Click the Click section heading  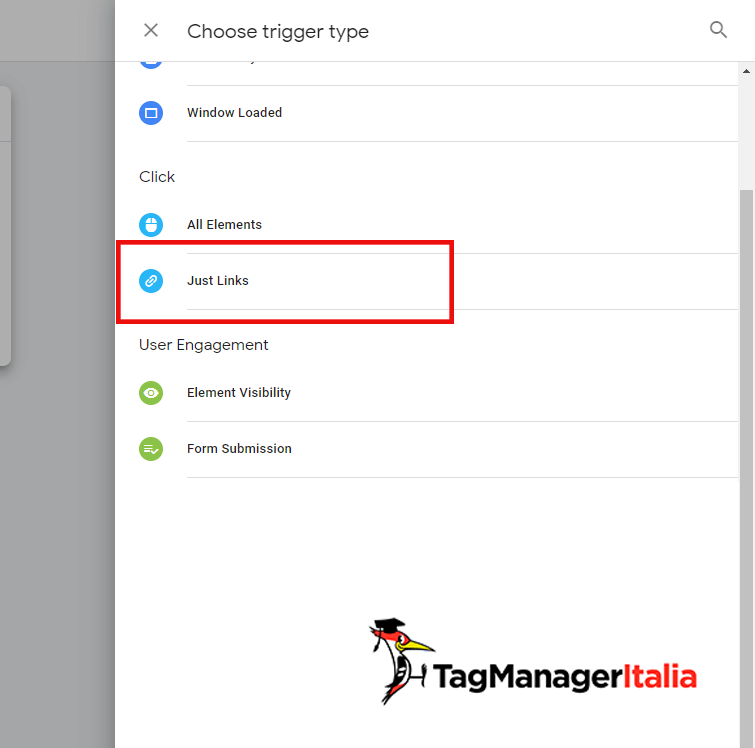coord(157,177)
